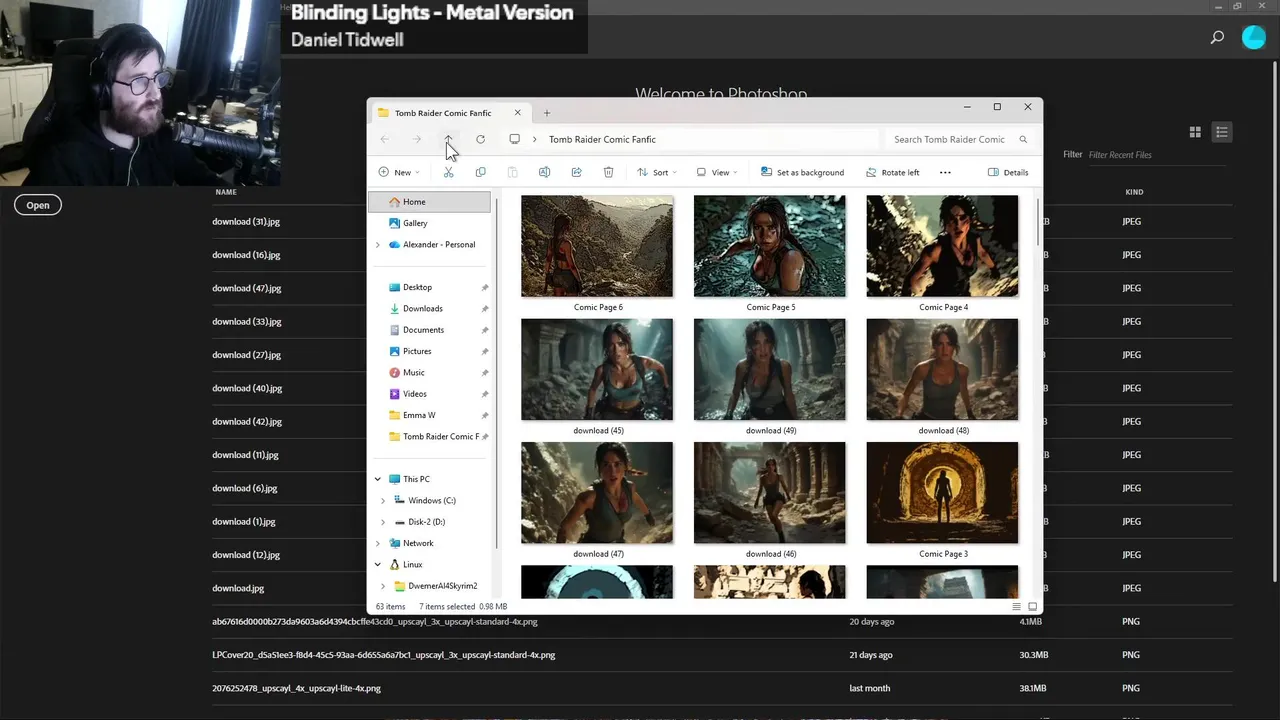Viewport: 1280px width, 720px height.
Task: Click the Open button in Photoshop
Action: click(38, 205)
